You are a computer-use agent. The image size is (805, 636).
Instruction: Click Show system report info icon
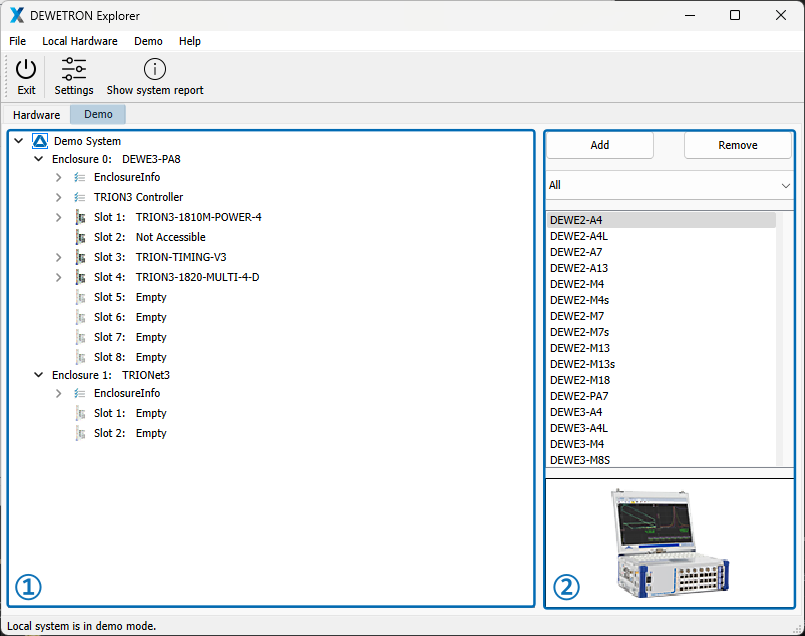tap(155, 69)
